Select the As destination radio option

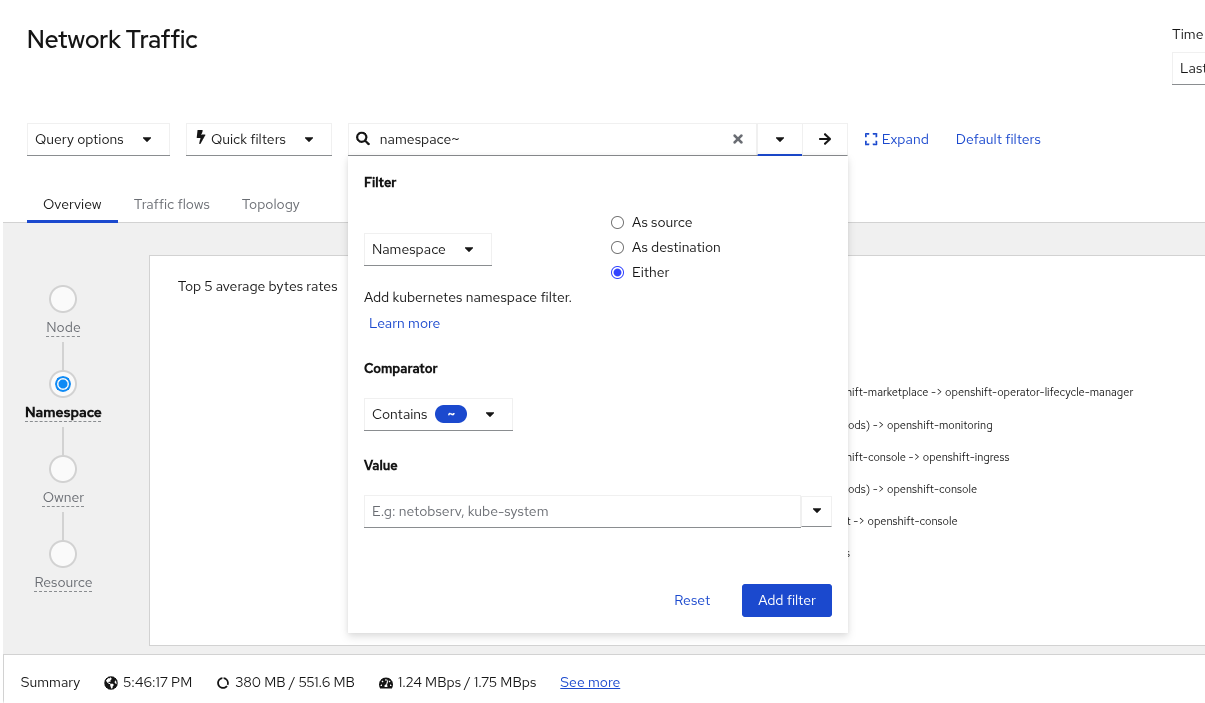point(617,247)
